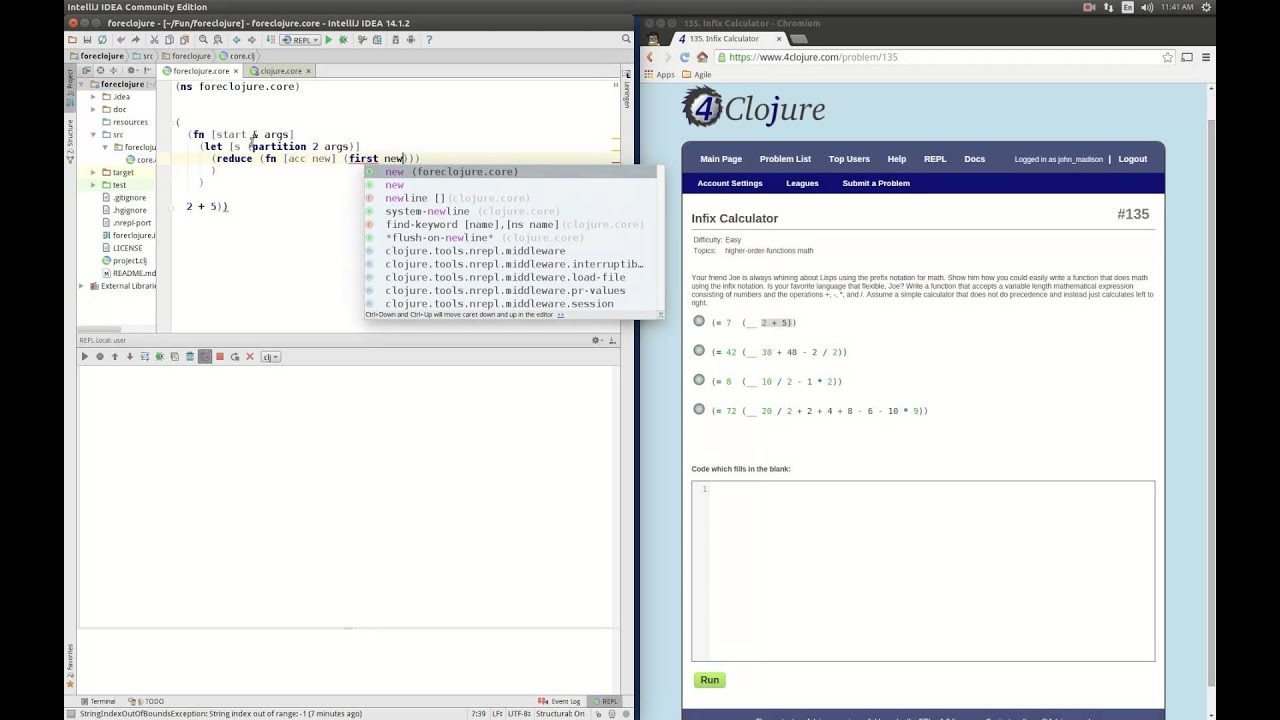Screen dimensions: 1280x720
Task: Click the Chromium address bar URL
Action: point(813,57)
